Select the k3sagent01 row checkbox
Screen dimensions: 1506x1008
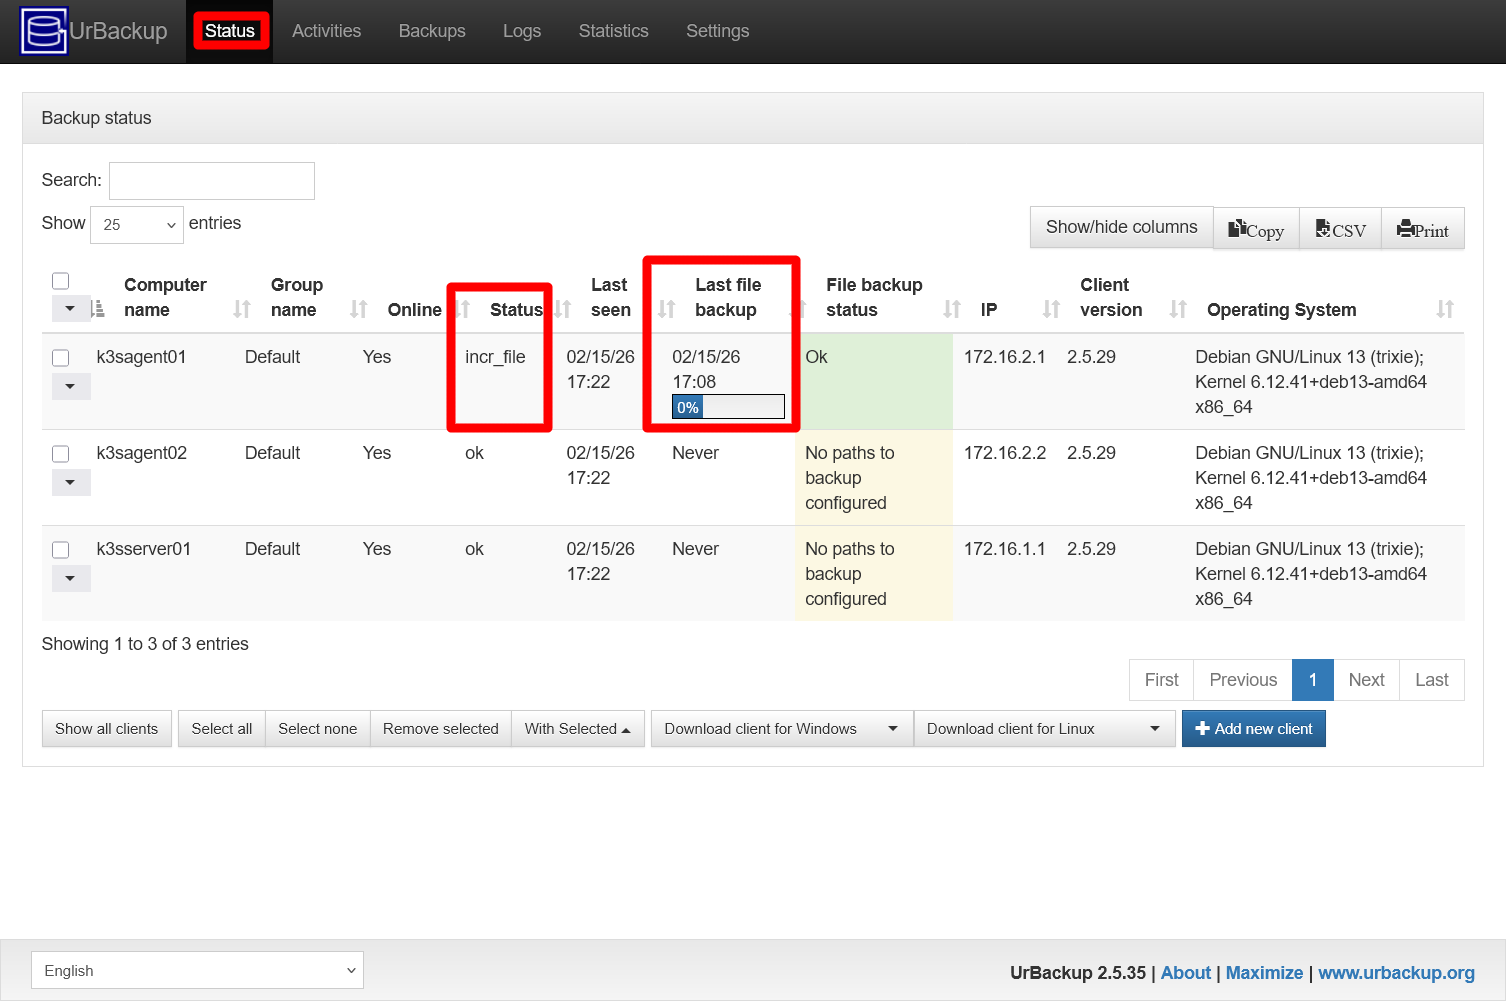61,357
